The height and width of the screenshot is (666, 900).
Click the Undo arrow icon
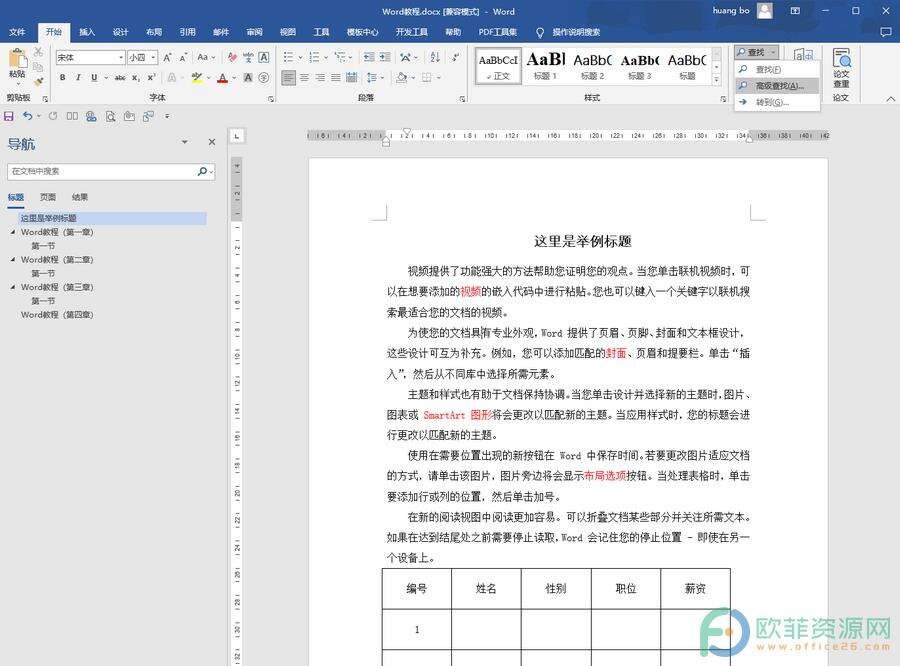pos(26,117)
